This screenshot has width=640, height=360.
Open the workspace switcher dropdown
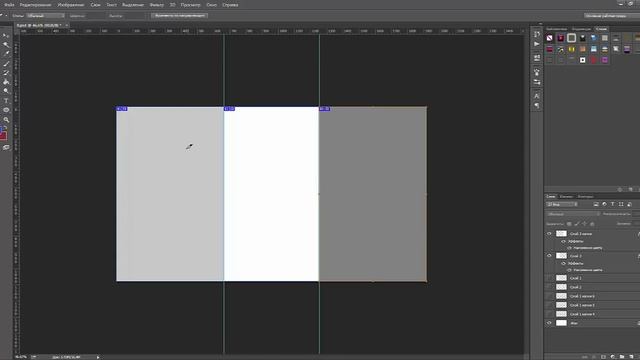[611, 16]
